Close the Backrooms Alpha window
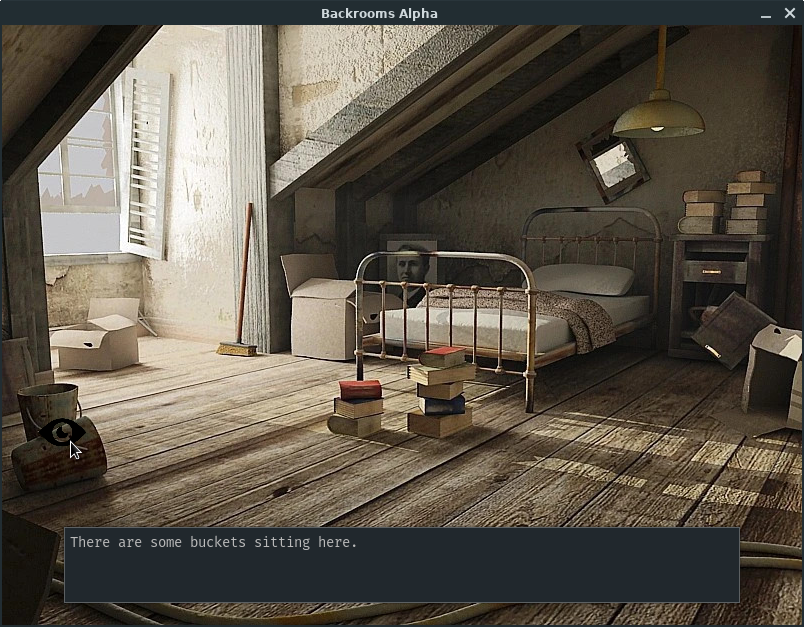This screenshot has width=804, height=627. [790, 13]
